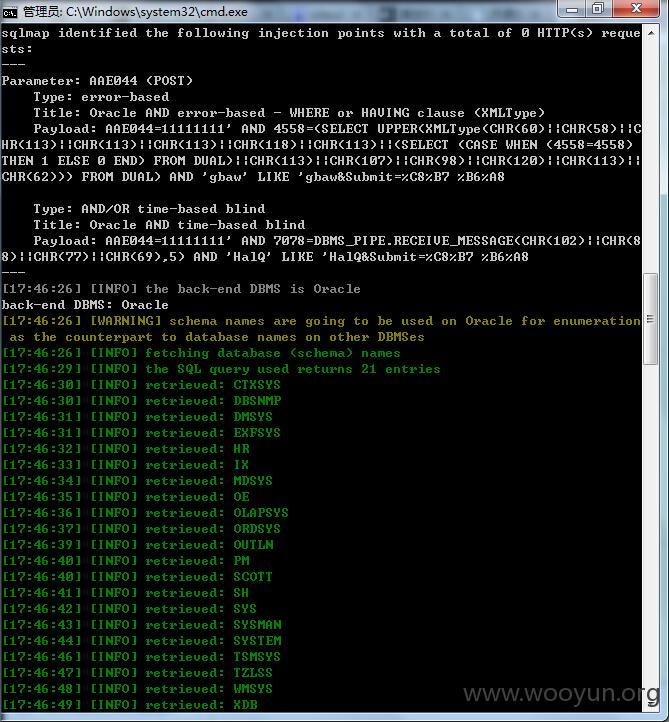Click the line 'retrieved: SYSTEM'
The width and height of the screenshot is (669, 722).
(141, 641)
